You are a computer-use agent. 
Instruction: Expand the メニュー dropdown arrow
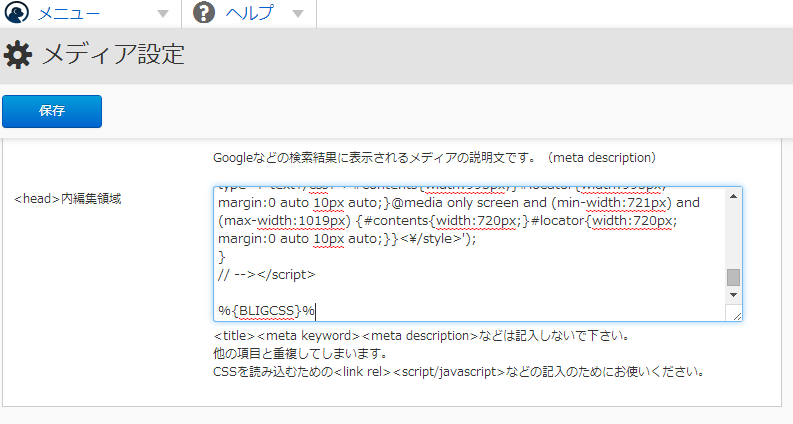pyautogui.click(x=163, y=14)
